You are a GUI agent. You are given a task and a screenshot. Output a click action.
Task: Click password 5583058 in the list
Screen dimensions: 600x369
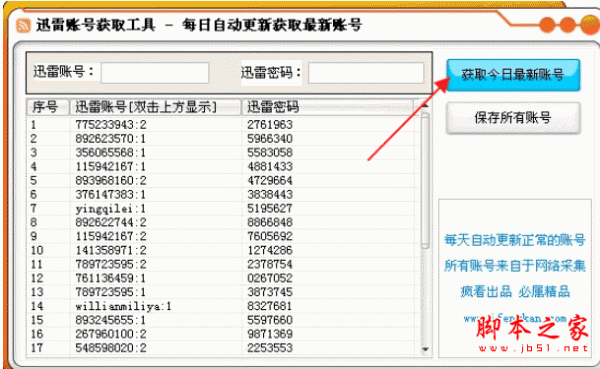click(270, 153)
